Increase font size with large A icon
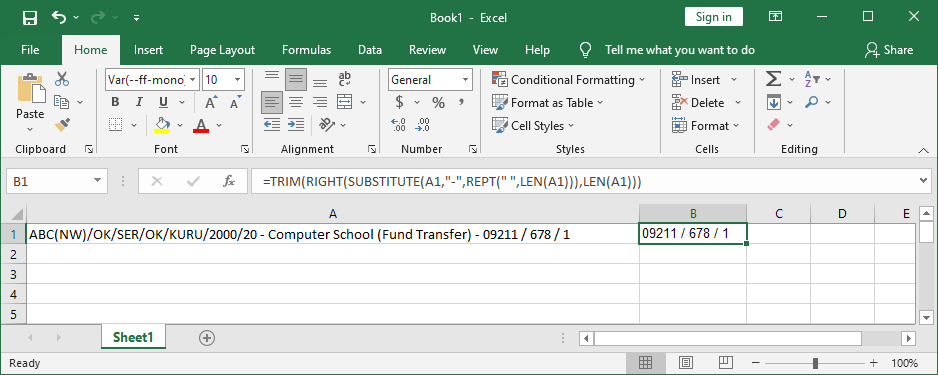This screenshot has width=938, height=375. pyautogui.click(x=210, y=103)
